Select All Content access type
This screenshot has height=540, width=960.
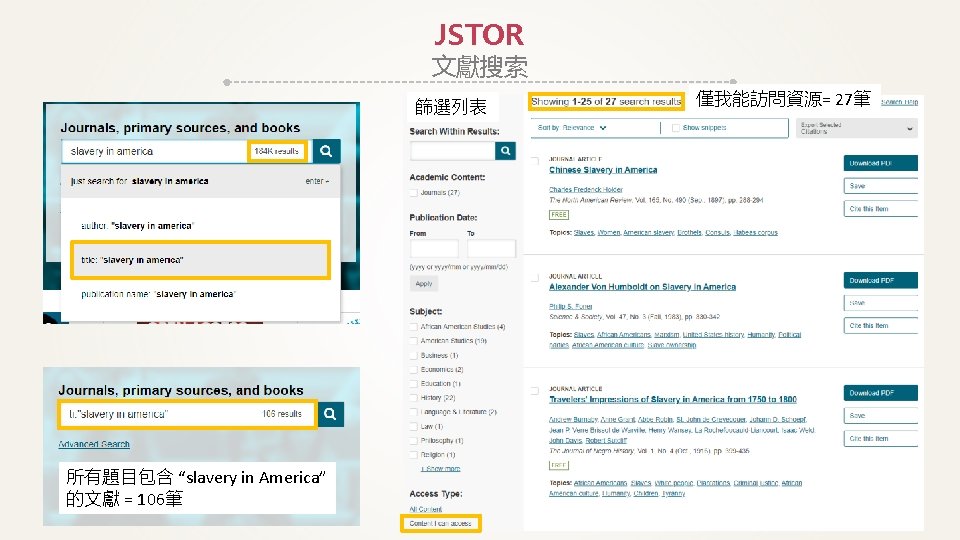(426, 509)
